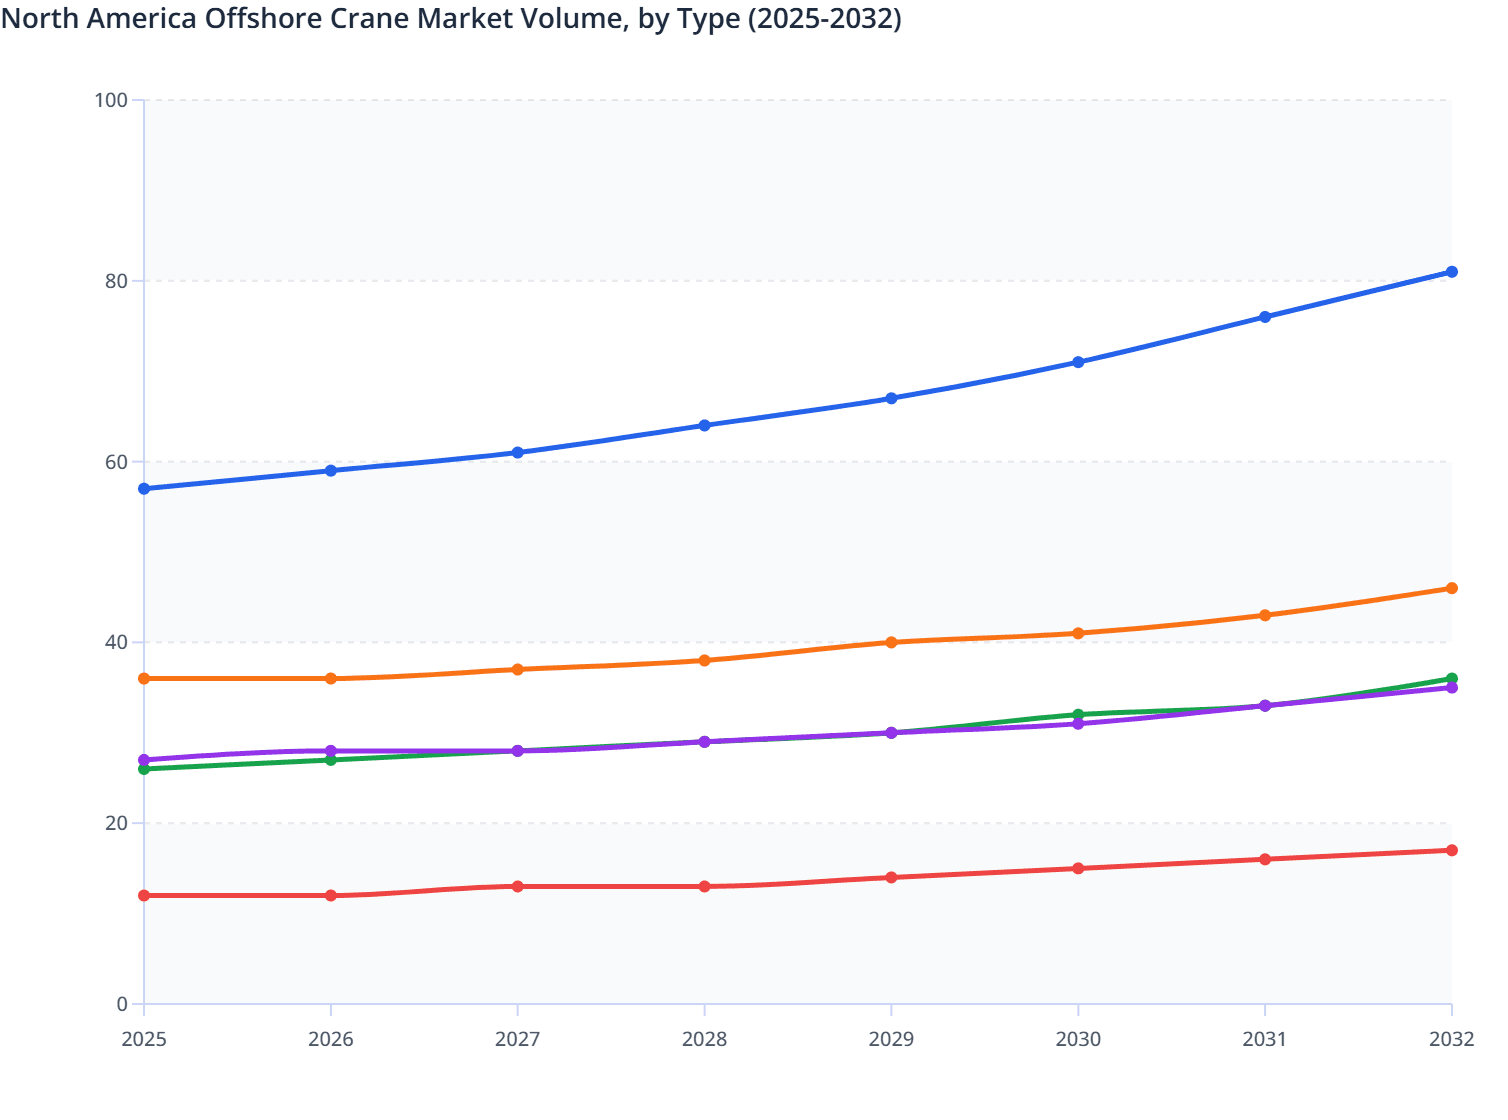
Task: Click the green data point at 2030
Action: pyautogui.click(x=1078, y=714)
